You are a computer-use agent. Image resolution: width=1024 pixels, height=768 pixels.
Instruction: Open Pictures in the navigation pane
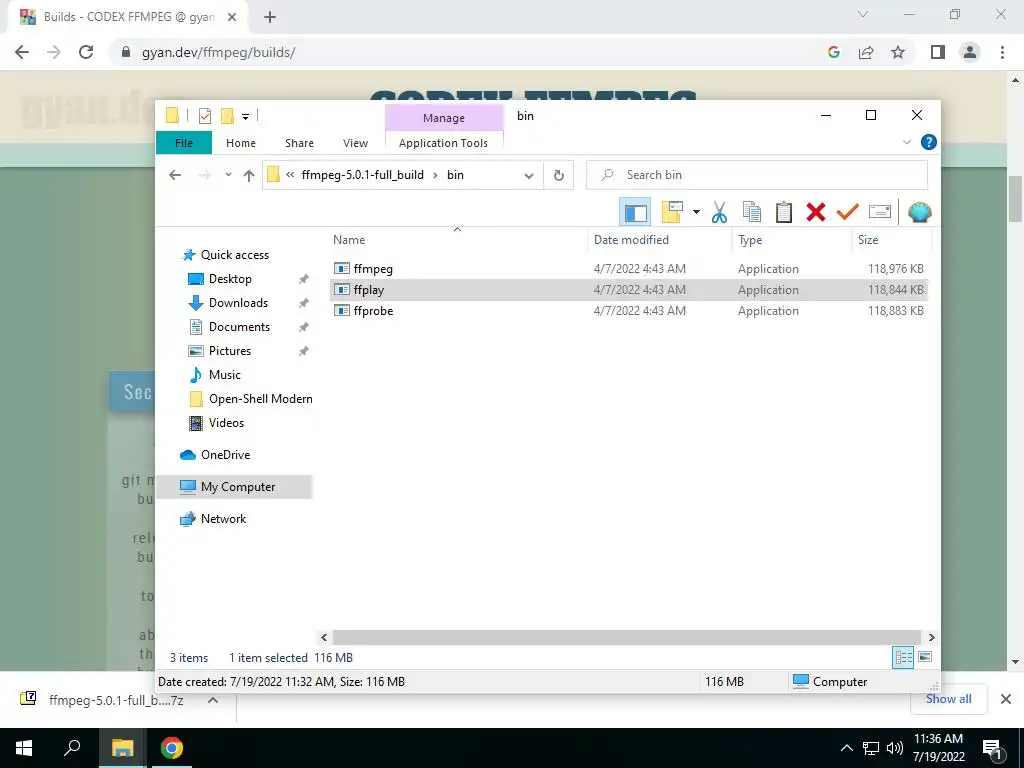[229, 351]
